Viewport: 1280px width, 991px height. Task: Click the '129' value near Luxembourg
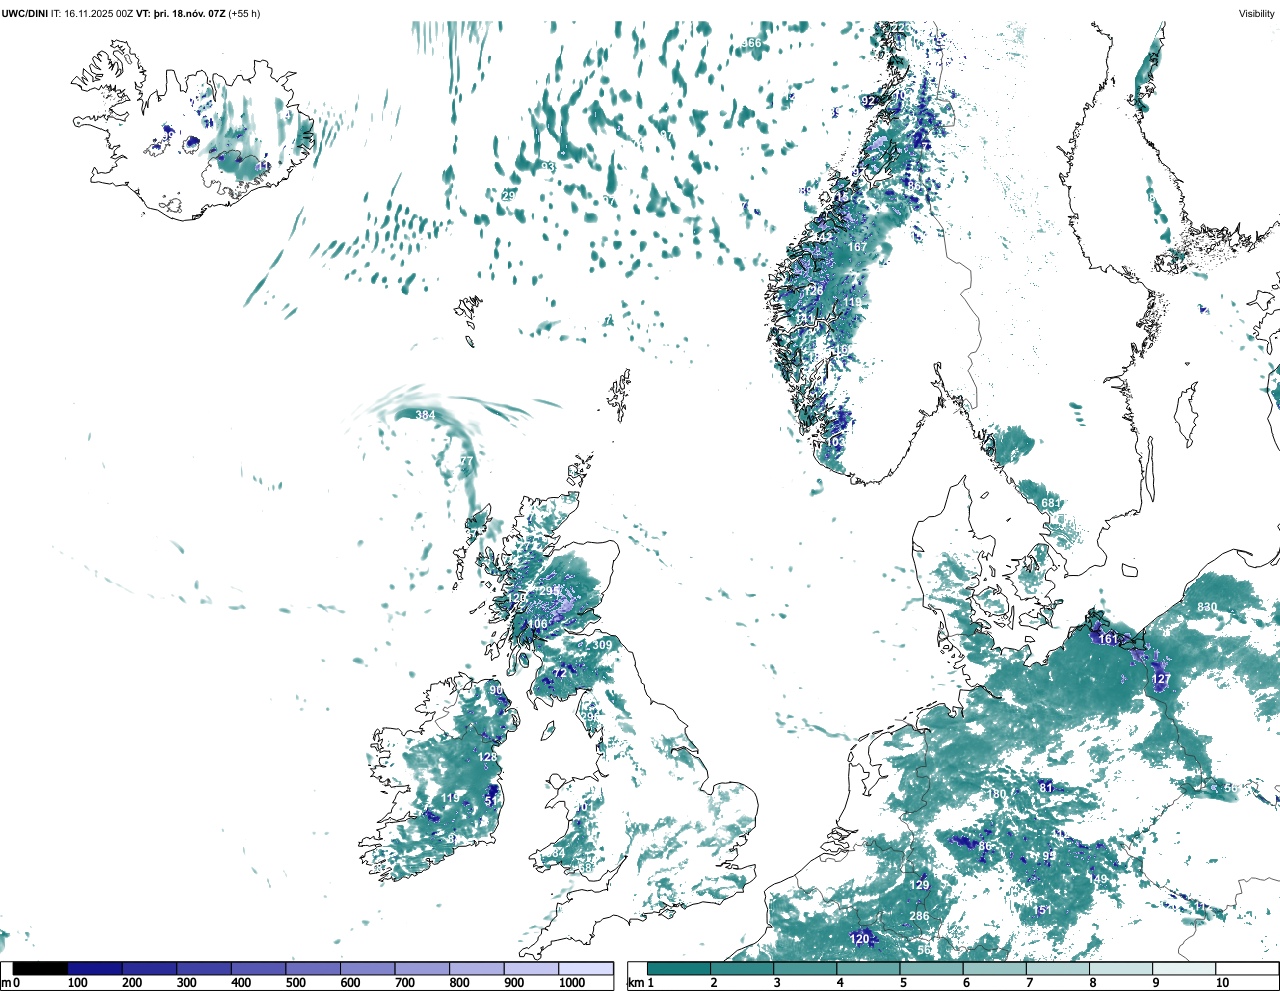coord(920,885)
